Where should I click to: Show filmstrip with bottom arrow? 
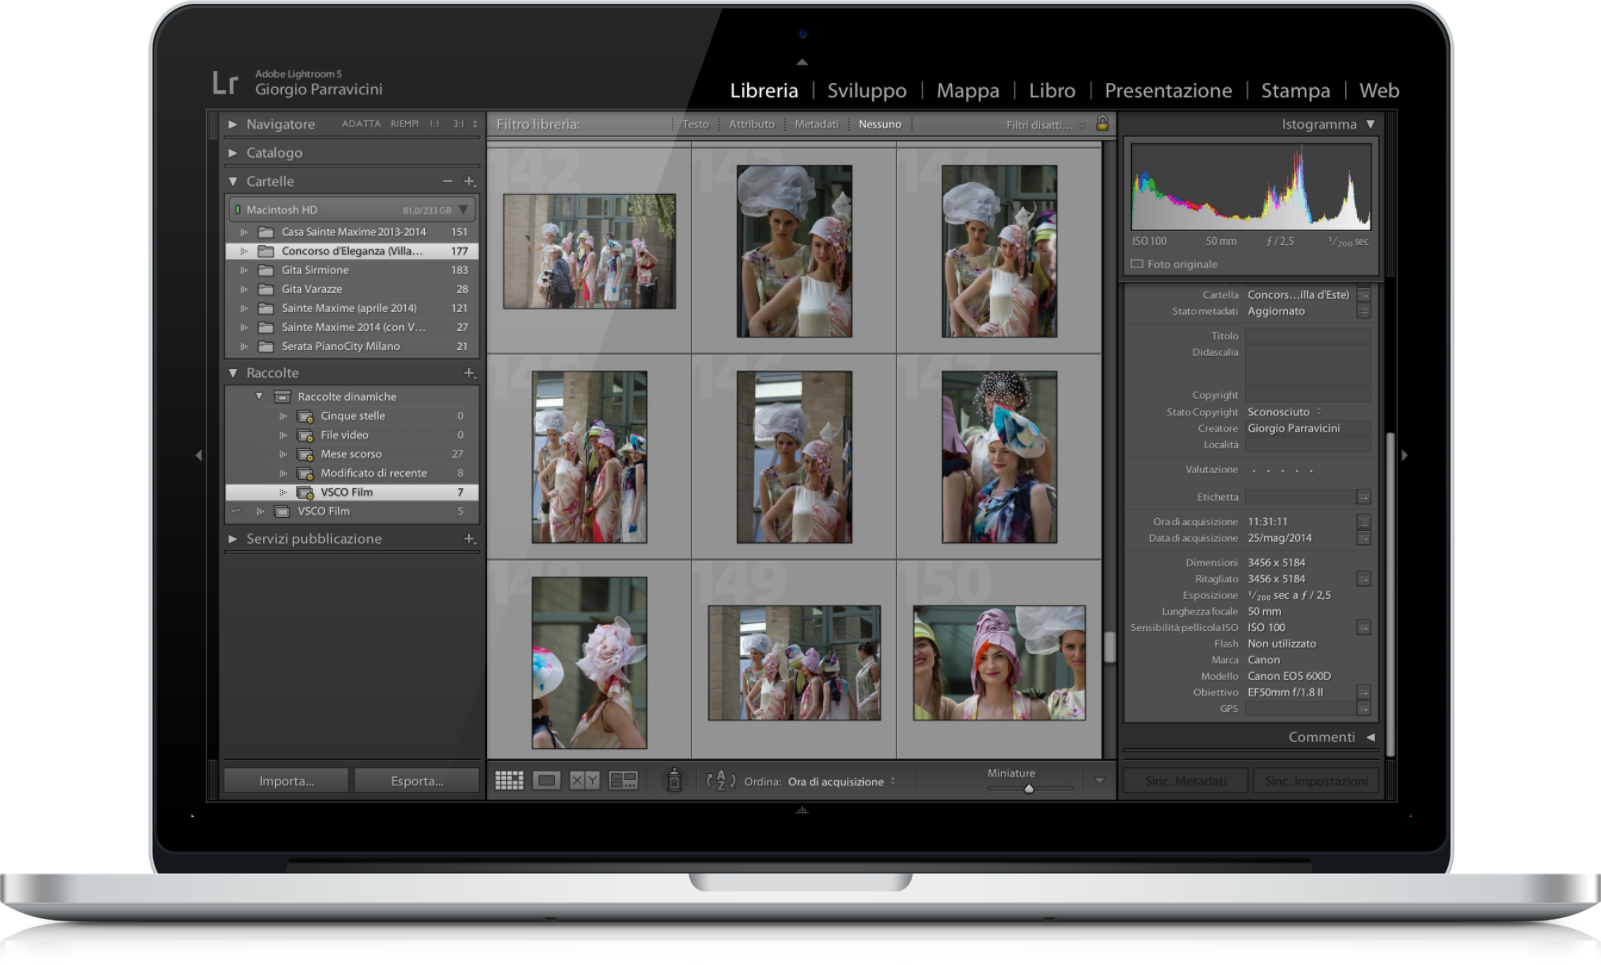[802, 810]
